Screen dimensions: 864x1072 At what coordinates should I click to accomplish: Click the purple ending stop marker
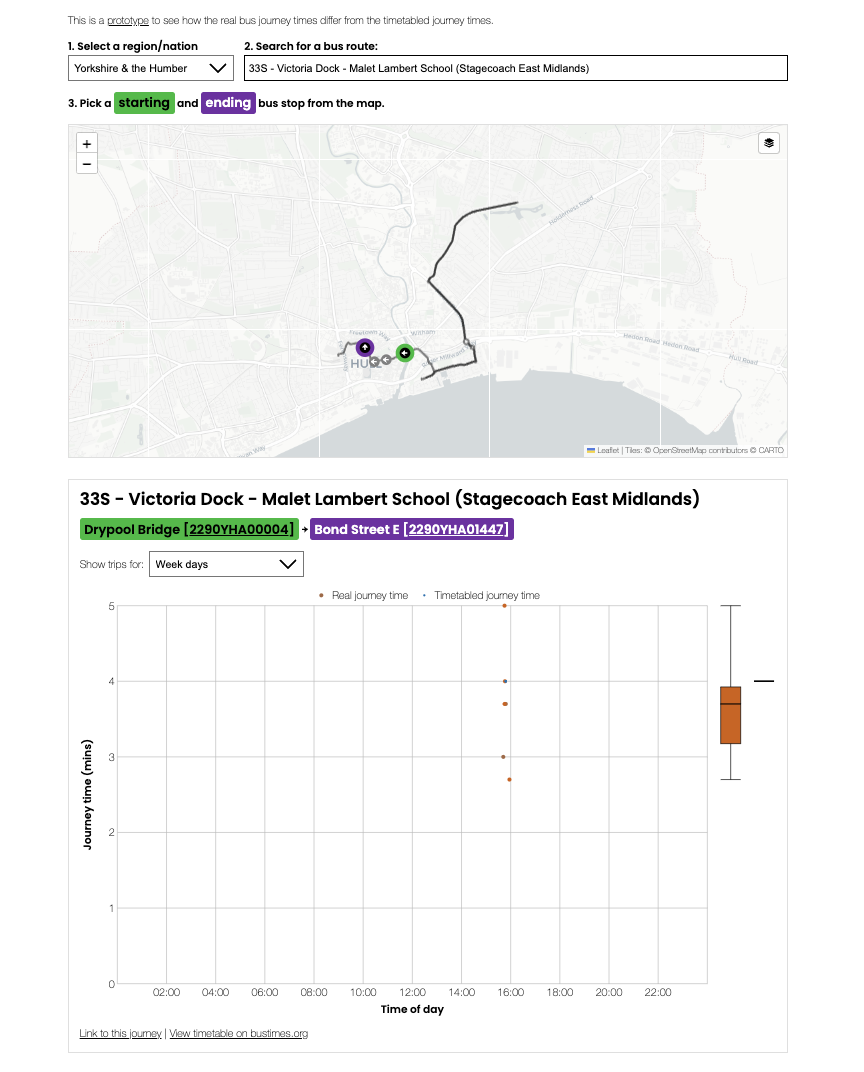coord(364,347)
